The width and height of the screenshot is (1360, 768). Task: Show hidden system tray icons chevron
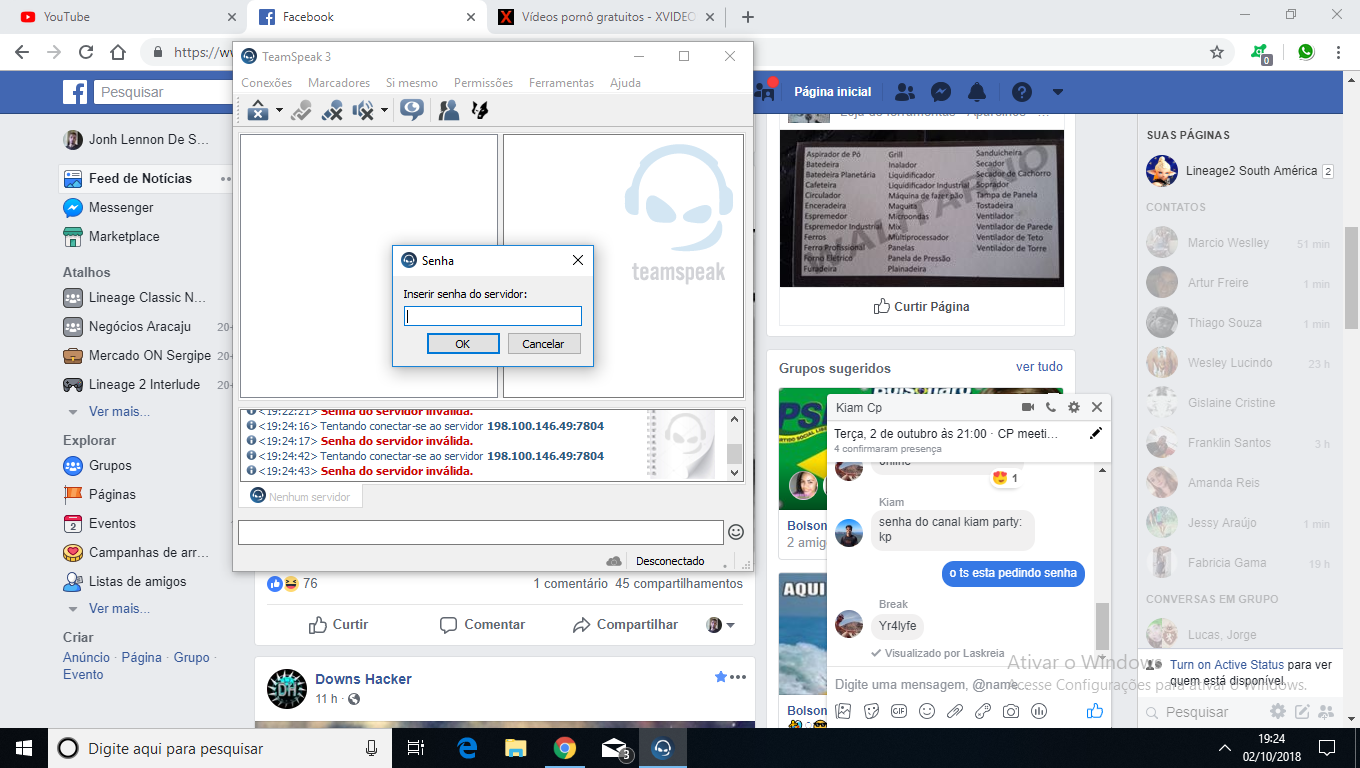[1225, 748]
